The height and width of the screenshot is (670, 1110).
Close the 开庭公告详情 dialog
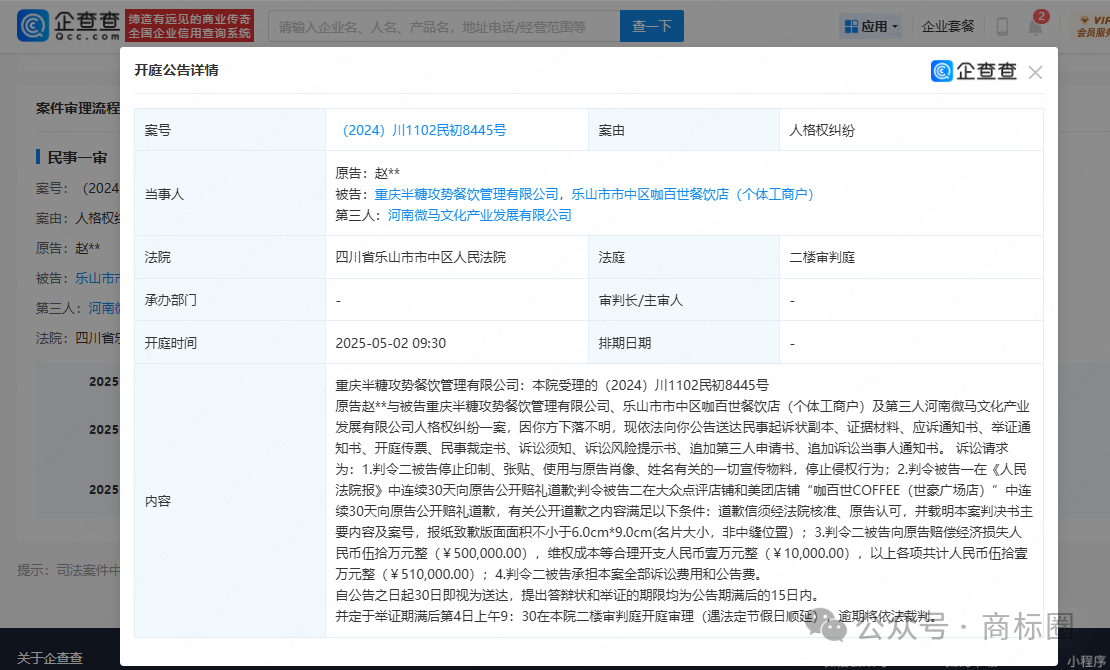point(1035,72)
